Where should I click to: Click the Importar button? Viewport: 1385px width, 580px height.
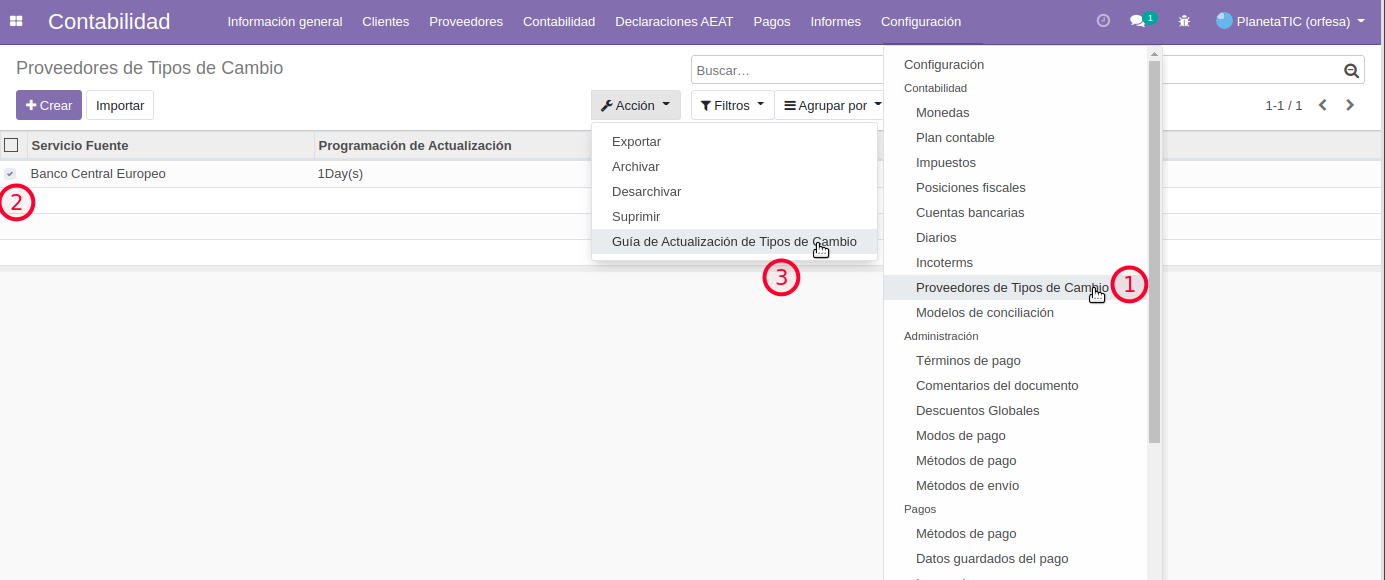(x=120, y=105)
